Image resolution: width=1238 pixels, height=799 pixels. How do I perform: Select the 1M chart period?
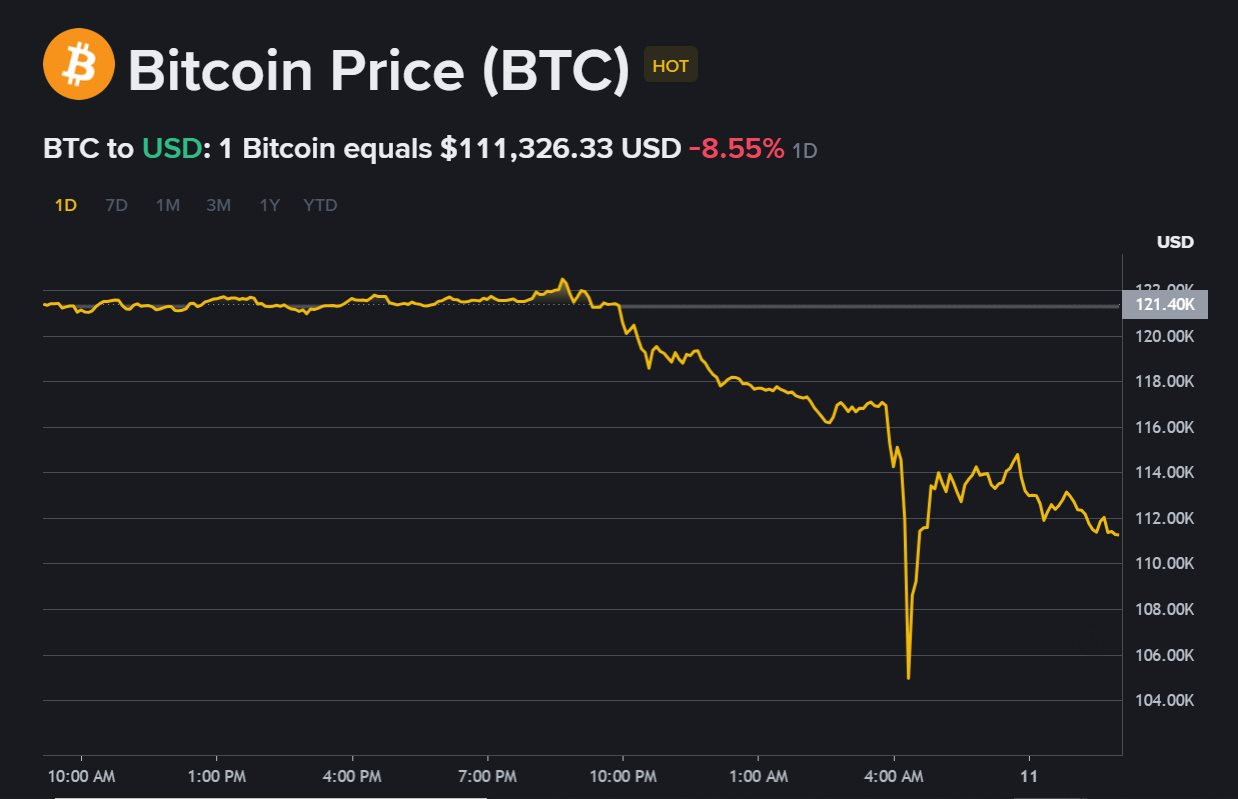pyautogui.click(x=167, y=204)
